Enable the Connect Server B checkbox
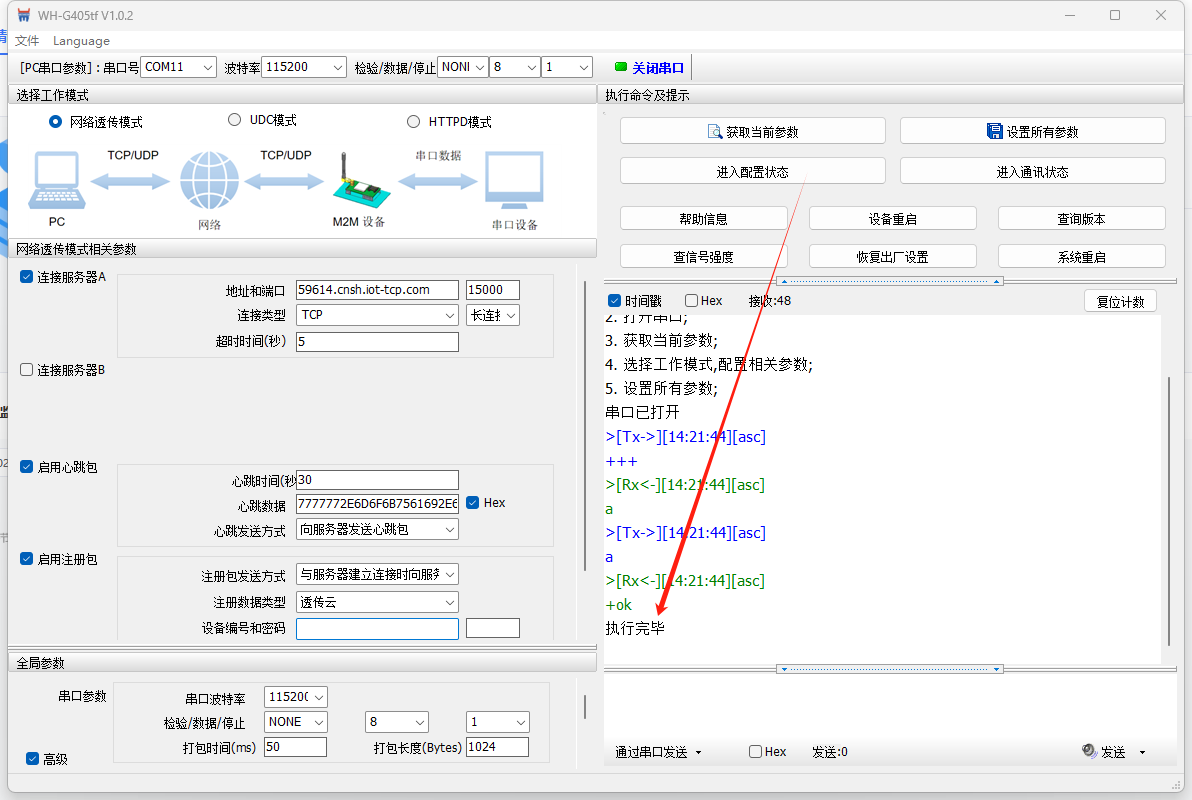Screen dimensions: 1192x800 [x=27, y=370]
